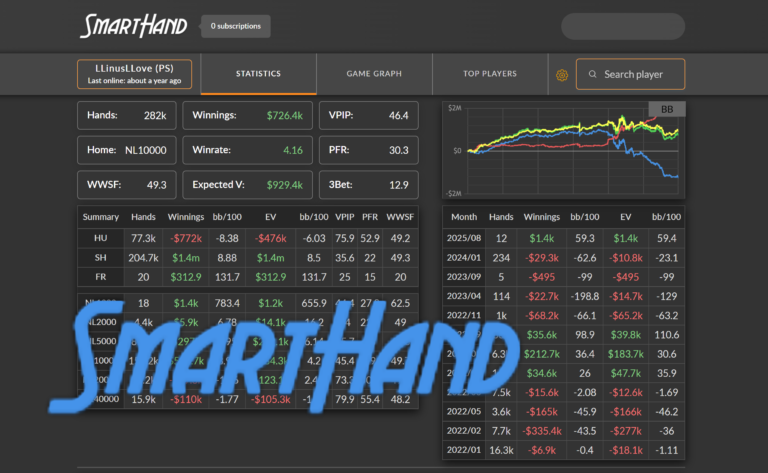This screenshot has width=768, height=473.
Task: Open the gear settings icon
Action: pos(562,75)
